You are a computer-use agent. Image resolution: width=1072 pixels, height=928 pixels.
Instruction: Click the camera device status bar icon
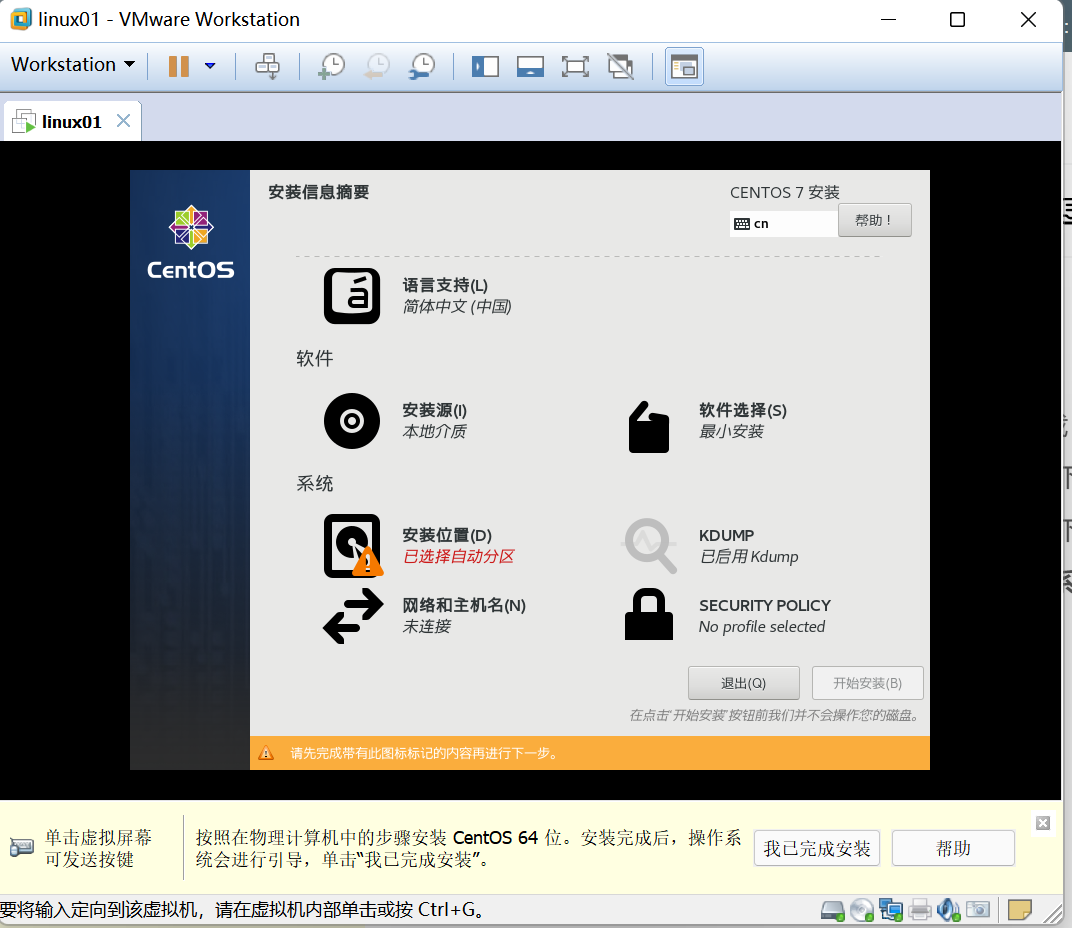click(x=978, y=910)
